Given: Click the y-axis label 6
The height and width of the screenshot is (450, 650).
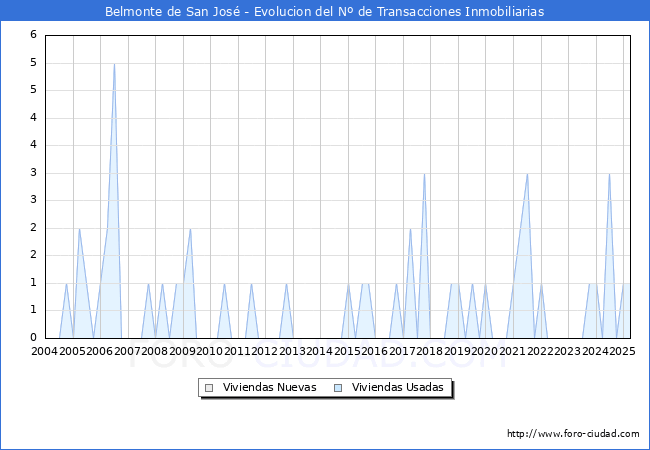Looking at the screenshot, I should (x=34, y=34).
